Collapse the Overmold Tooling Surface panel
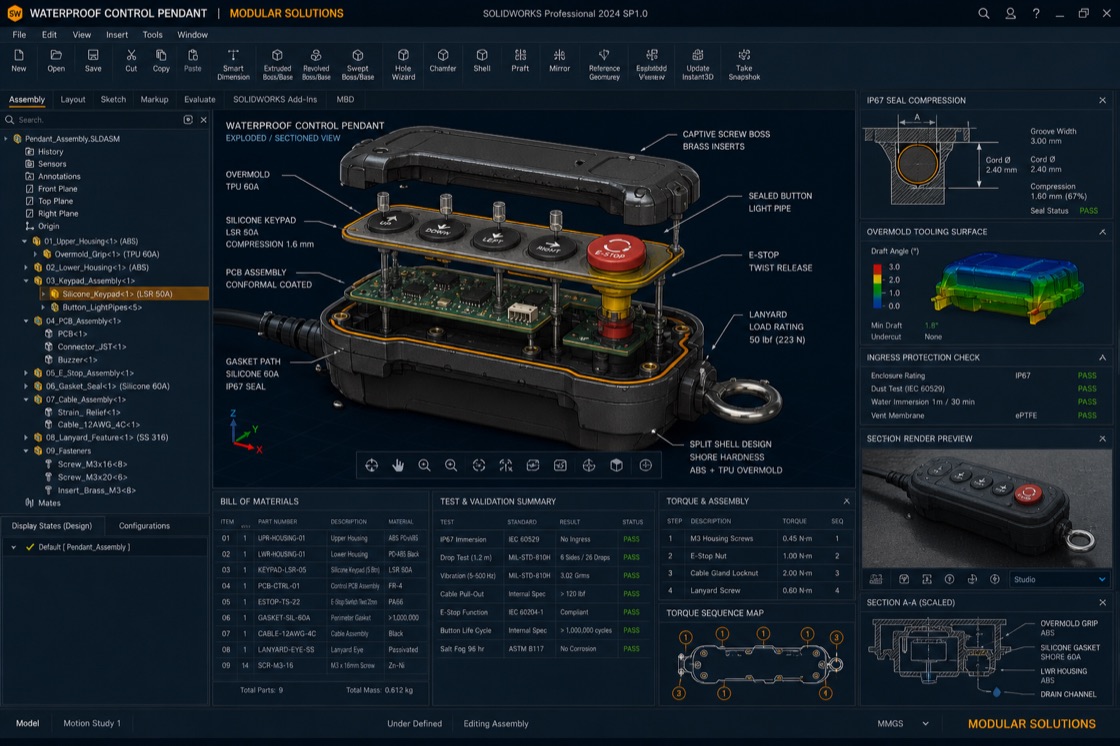This screenshot has height=746, width=1120. 1102,232
